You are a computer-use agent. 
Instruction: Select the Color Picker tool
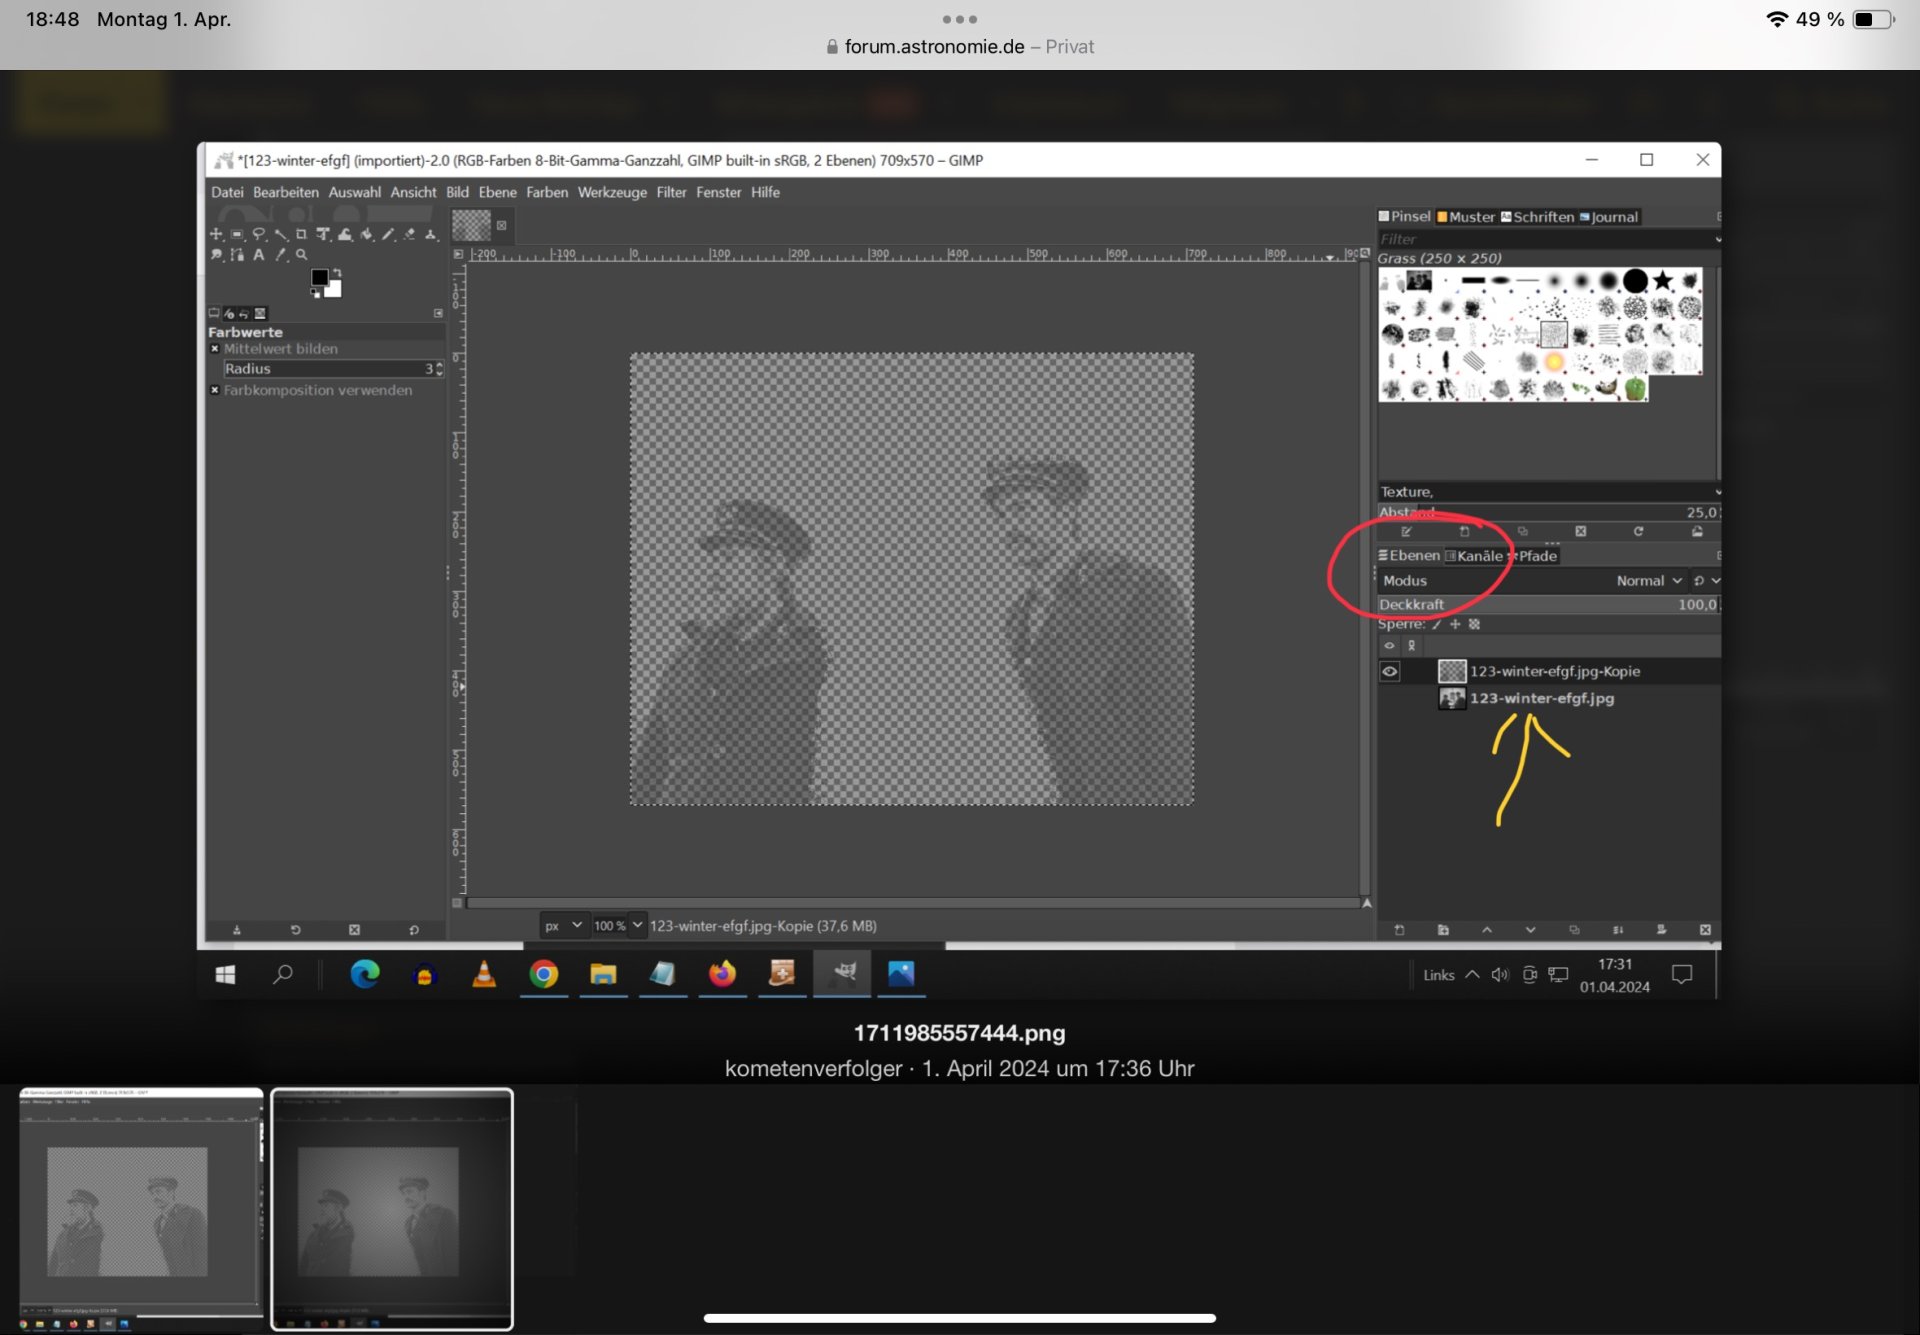coord(280,254)
